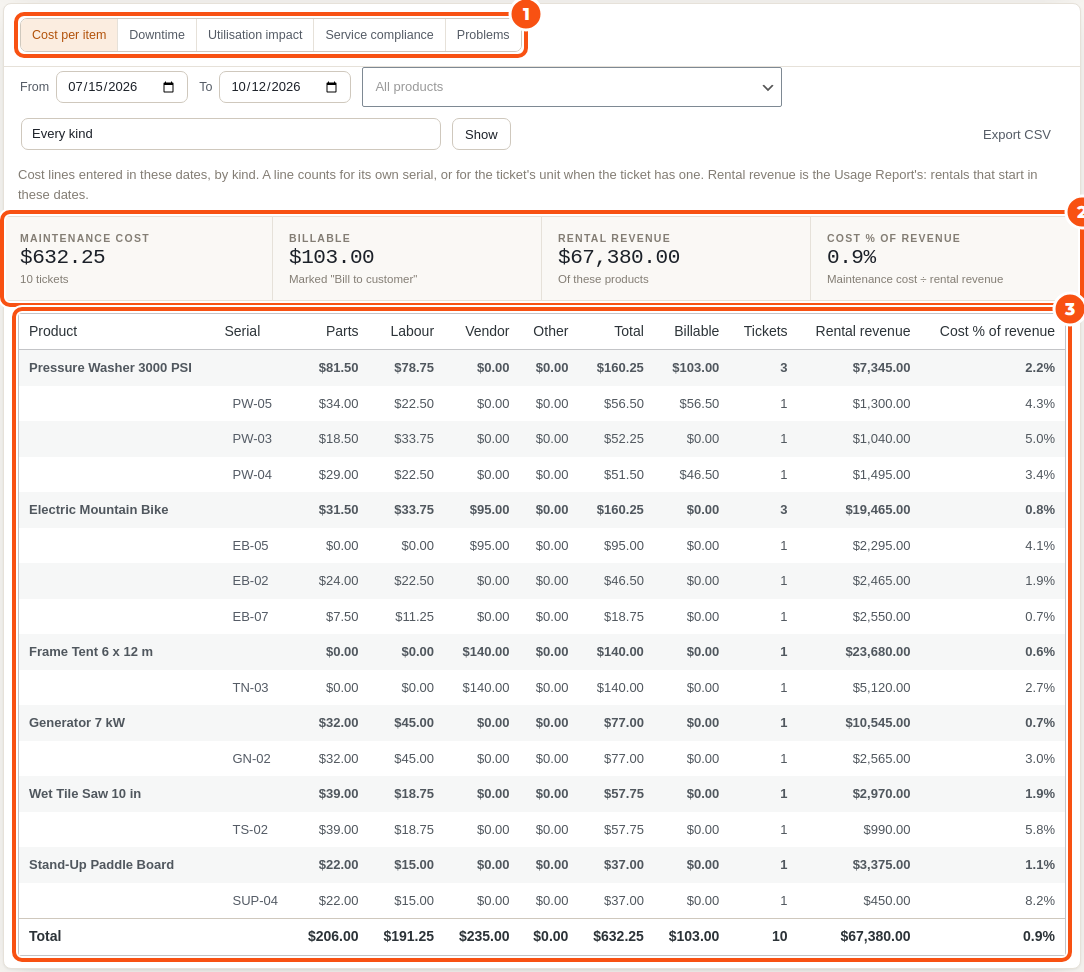Click serial TN-03

(250, 688)
